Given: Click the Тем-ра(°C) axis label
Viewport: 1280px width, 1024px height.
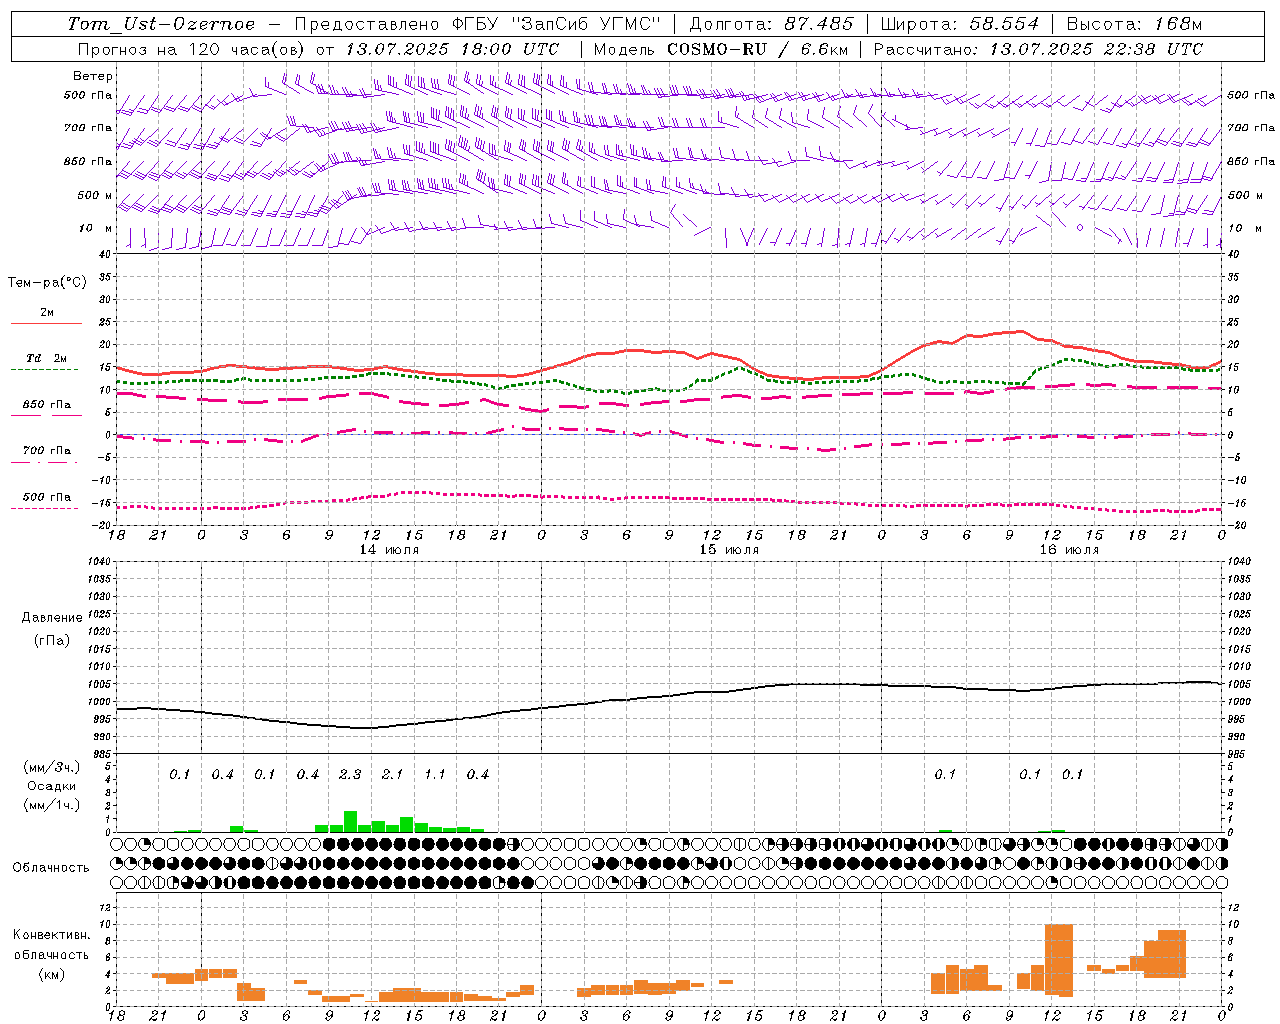Looking at the screenshot, I should tap(47, 283).
